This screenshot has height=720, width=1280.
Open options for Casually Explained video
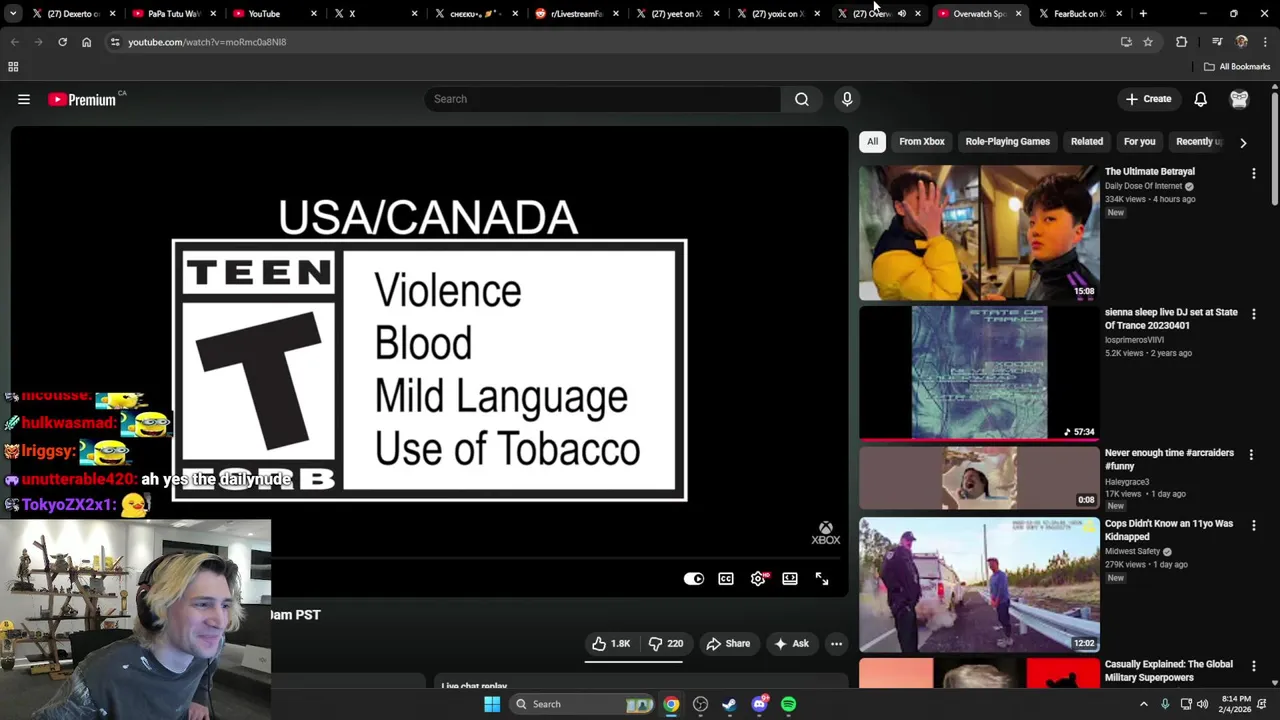[1253, 667]
